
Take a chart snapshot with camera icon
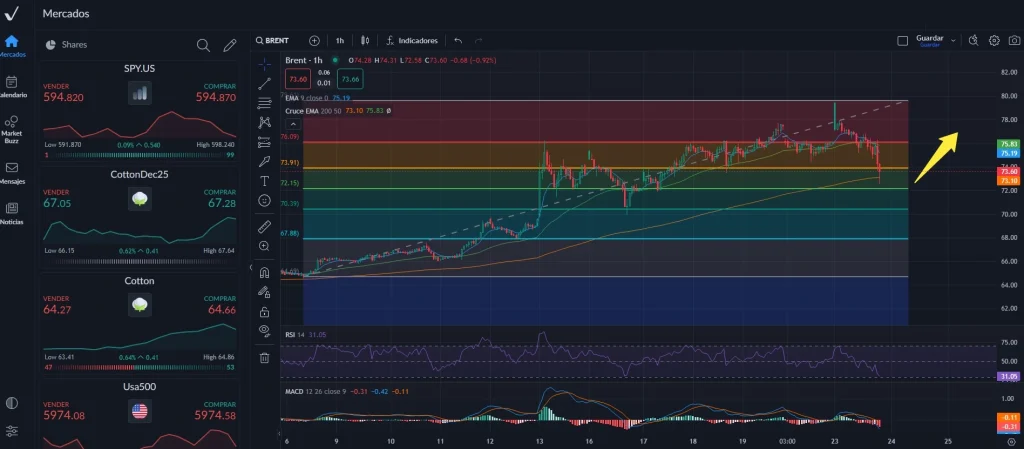click(1013, 40)
